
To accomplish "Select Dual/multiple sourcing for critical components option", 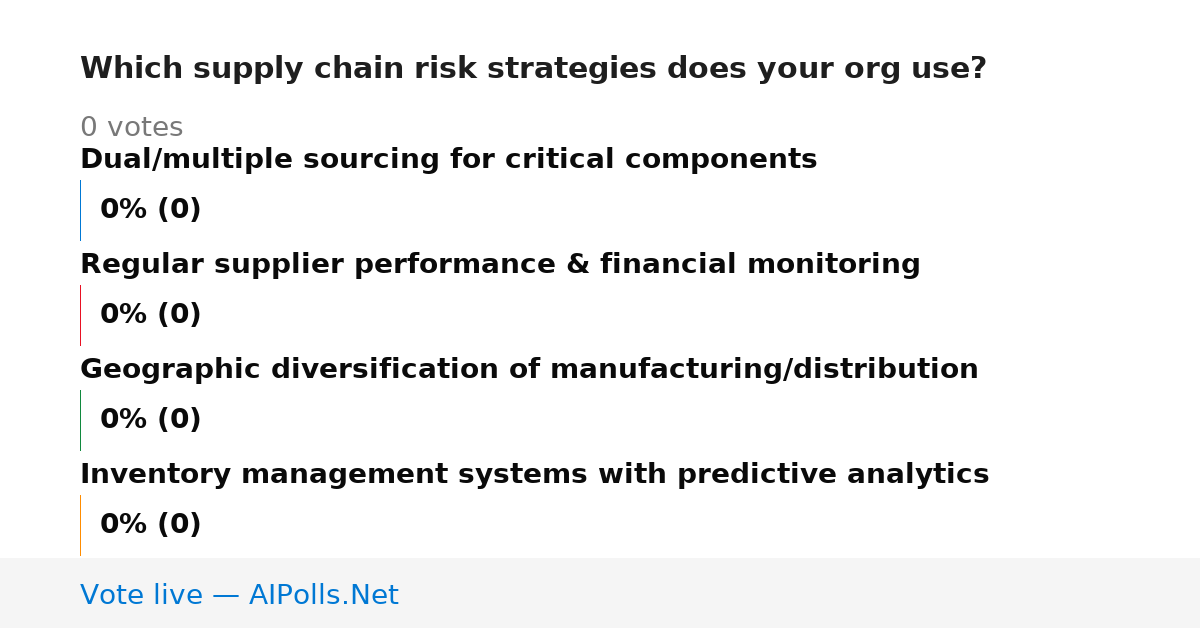I will point(448,160).
